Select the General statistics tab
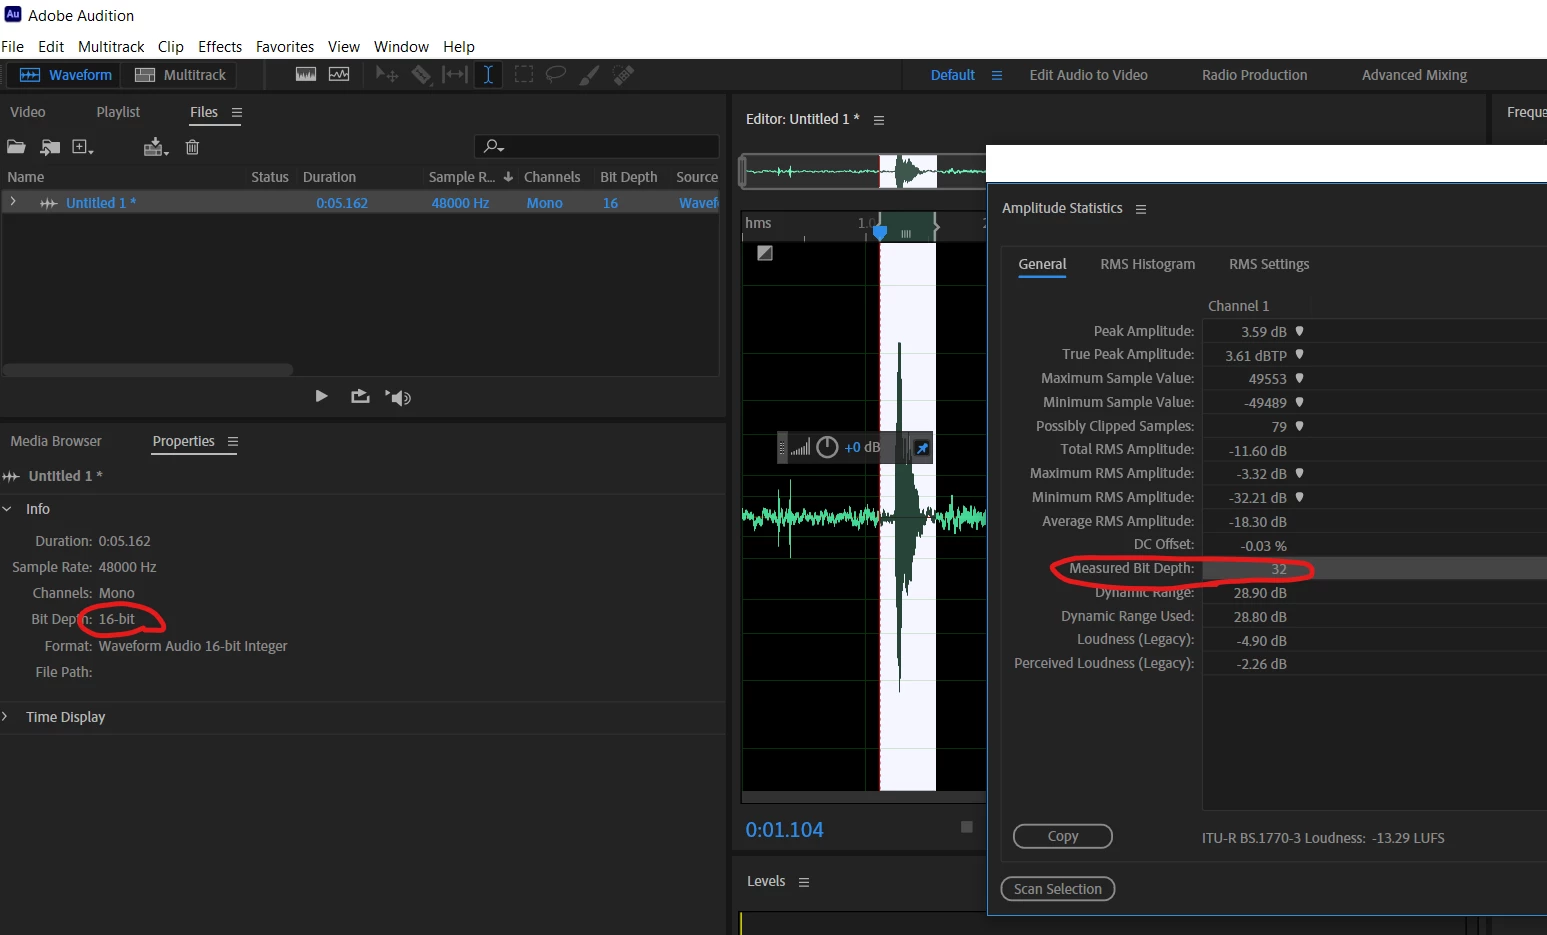Screen dimensions: 1547x935 click(1042, 264)
